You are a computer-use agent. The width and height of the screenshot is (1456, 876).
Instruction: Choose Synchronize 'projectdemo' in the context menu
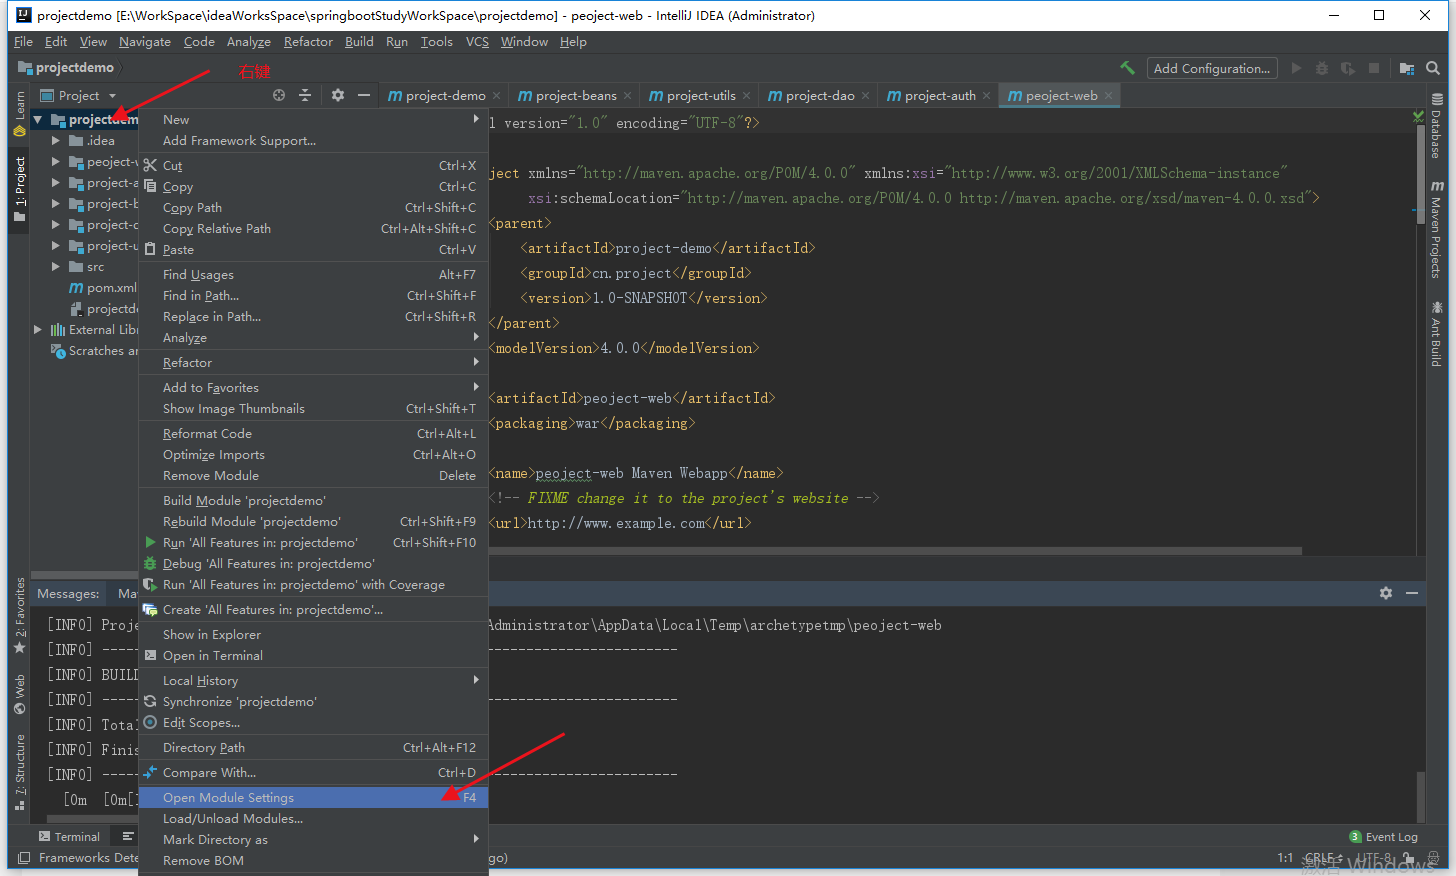point(313,702)
